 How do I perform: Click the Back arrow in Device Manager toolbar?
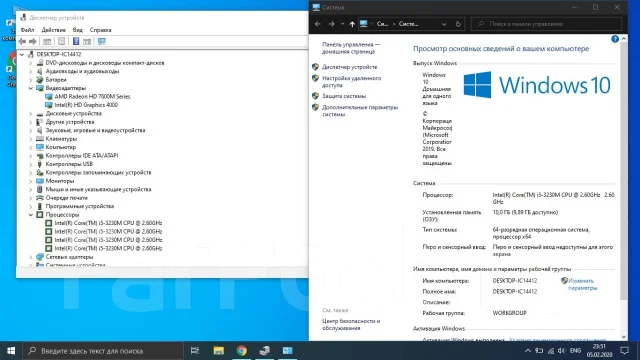22,41
